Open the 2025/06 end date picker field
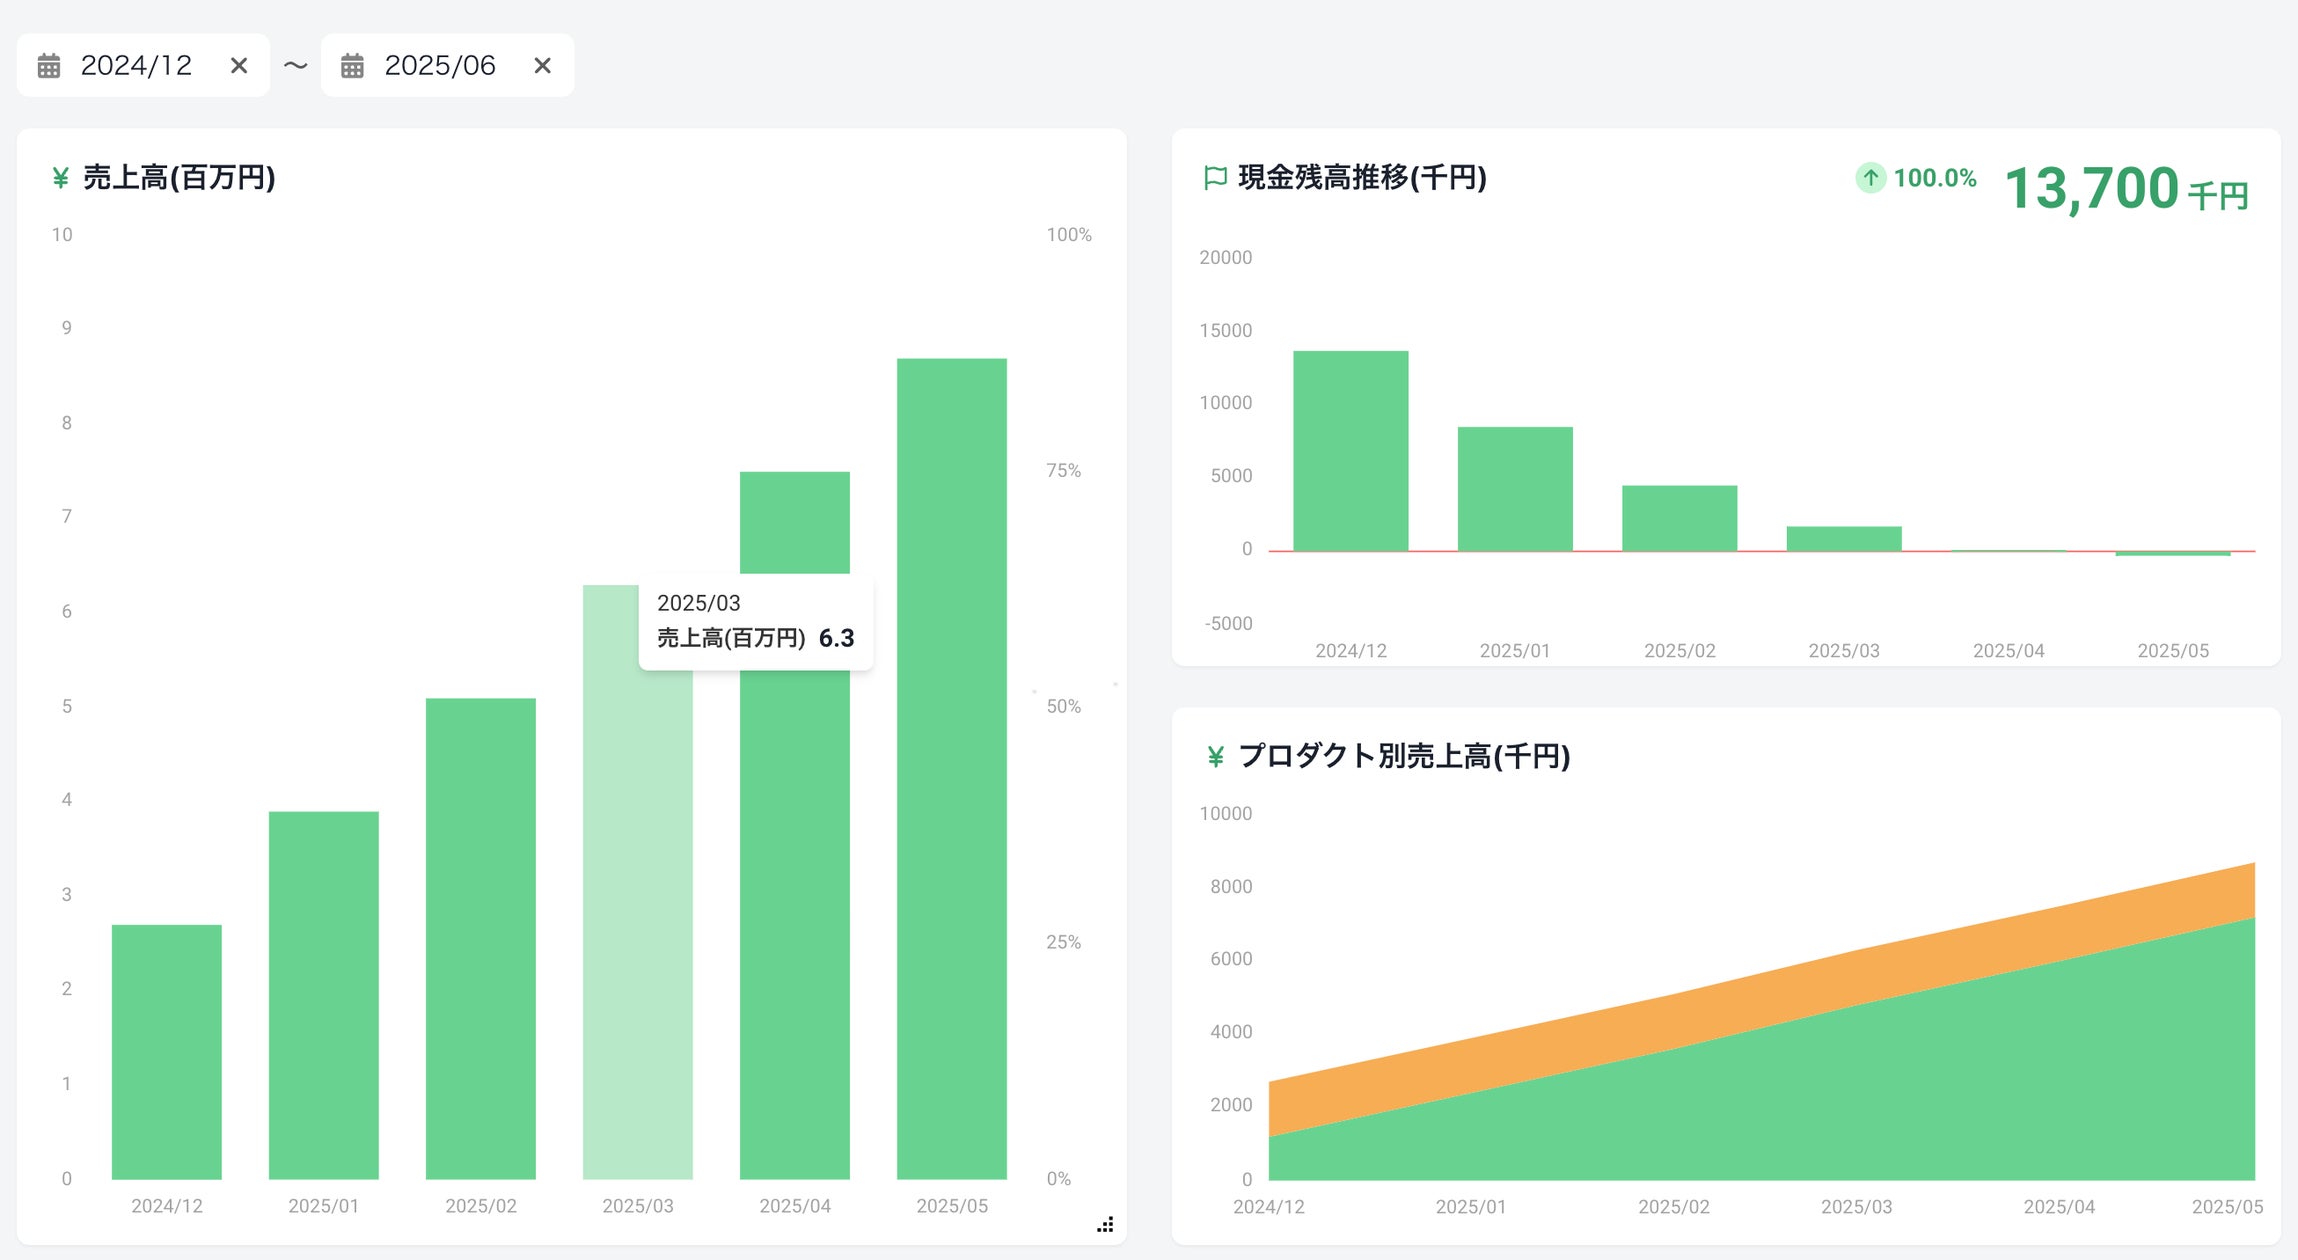The width and height of the screenshot is (2298, 1260). coord(440,66)
